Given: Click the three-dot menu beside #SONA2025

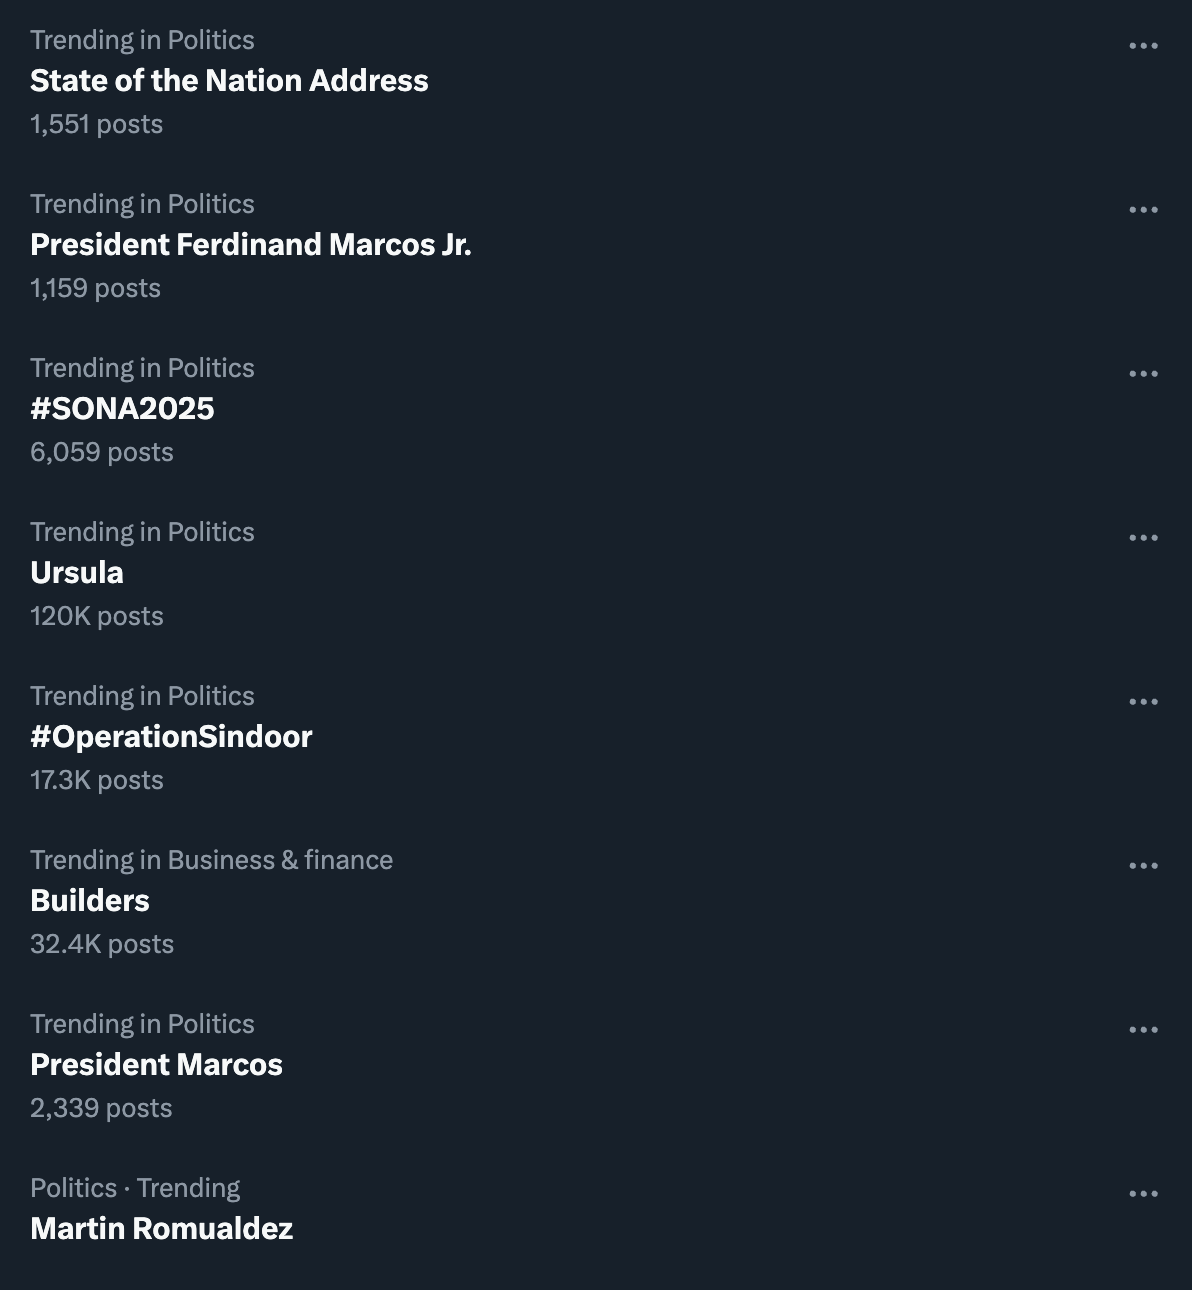Looking at the screenshot, I should pyautogui.click(x=1143, y=374).
